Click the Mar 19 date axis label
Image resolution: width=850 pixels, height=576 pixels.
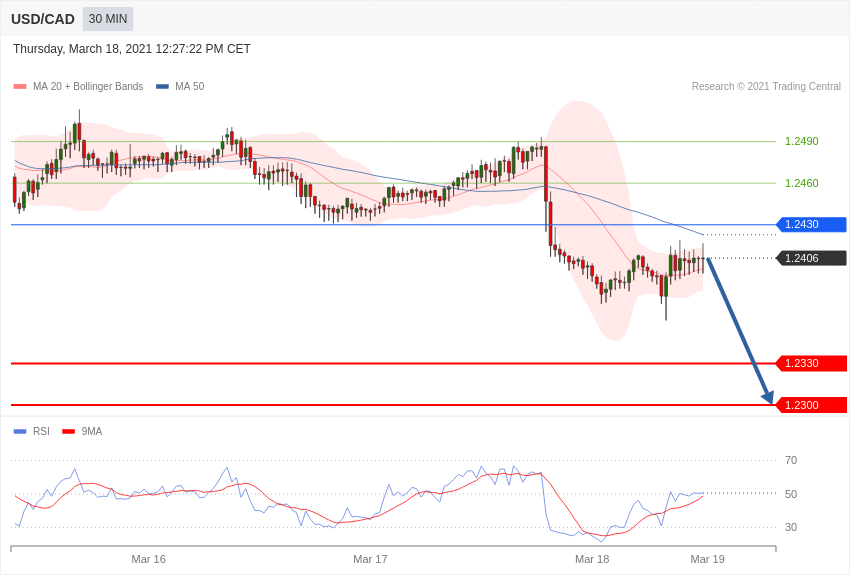(x=707, y=559)
